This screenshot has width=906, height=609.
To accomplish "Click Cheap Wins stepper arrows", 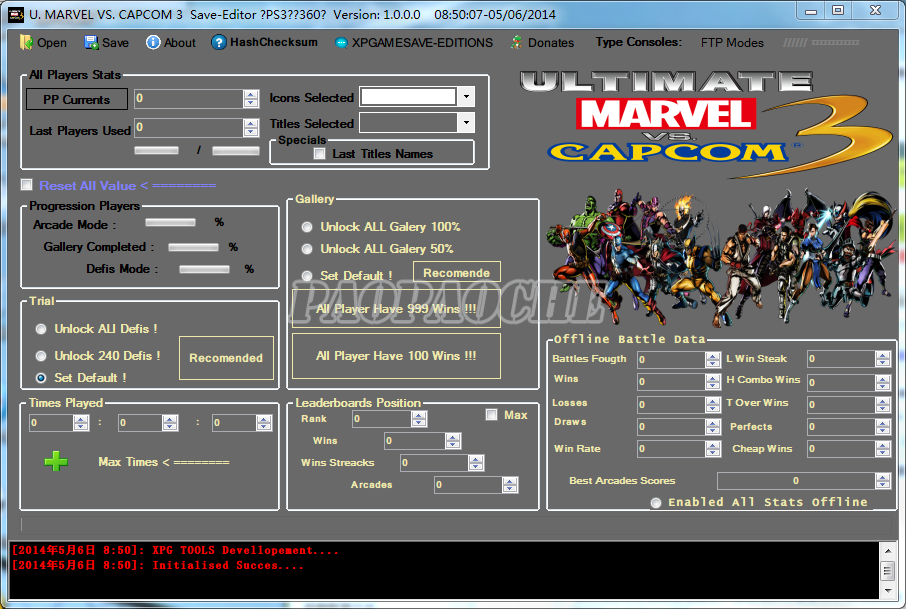I will pyautogui.click(x=882, y=449).
